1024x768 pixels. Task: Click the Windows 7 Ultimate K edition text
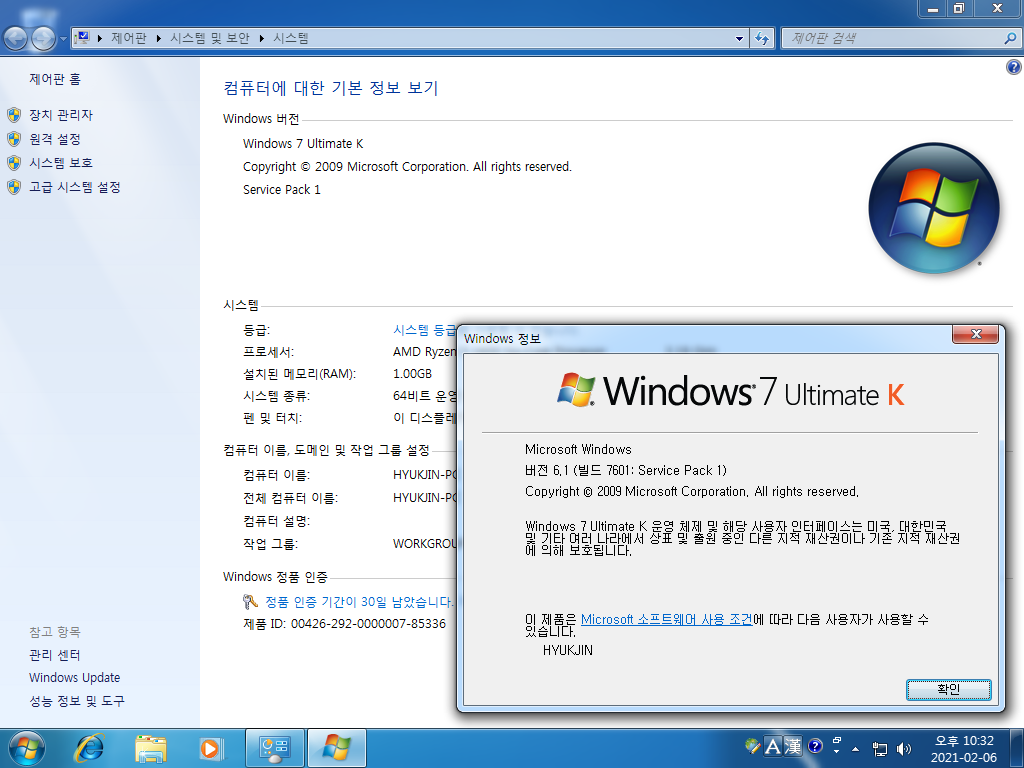click(x=303, y=144)
